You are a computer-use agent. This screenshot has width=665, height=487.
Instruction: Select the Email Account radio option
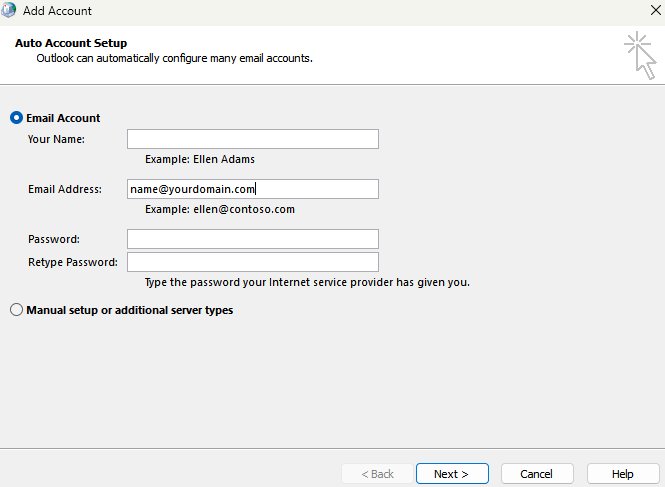click(16, 118)
